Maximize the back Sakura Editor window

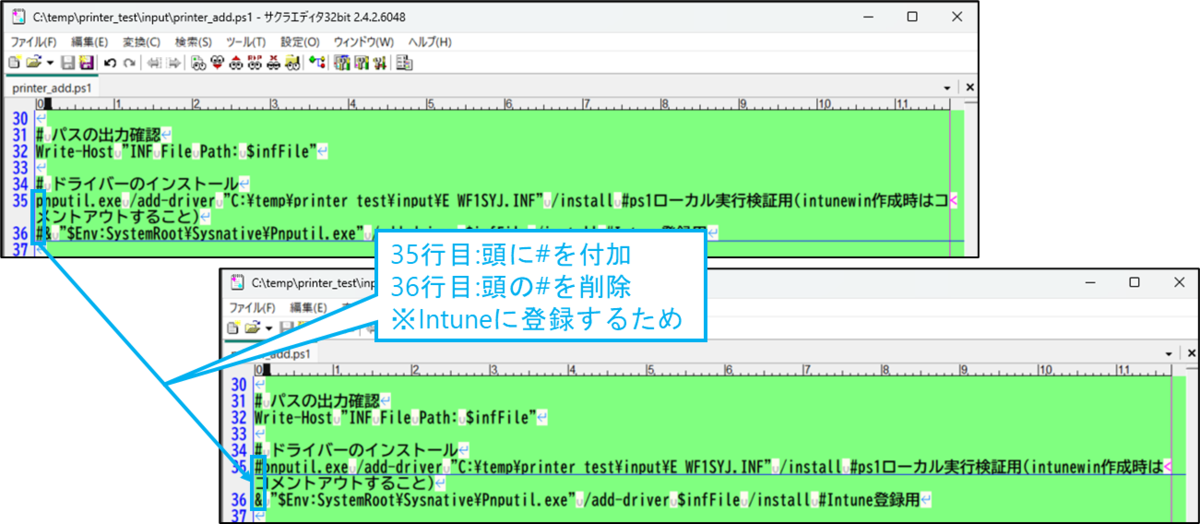tap(912, 17)
